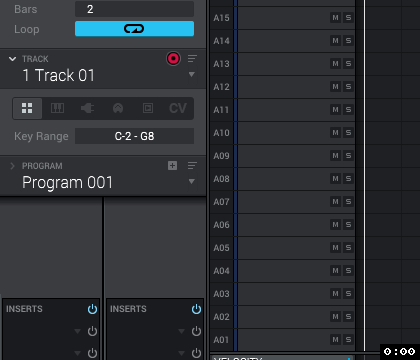
Task: Open right channel second insert slot dropdown
Action: tap(181, 353)
